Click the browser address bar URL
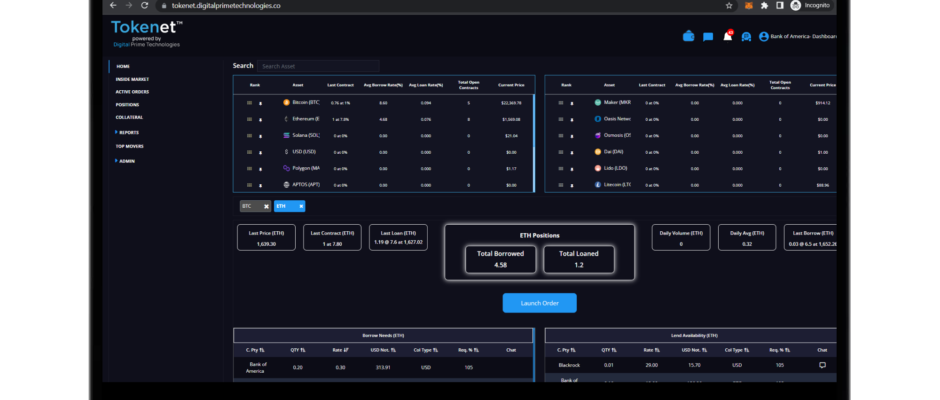 pos(226,5)
